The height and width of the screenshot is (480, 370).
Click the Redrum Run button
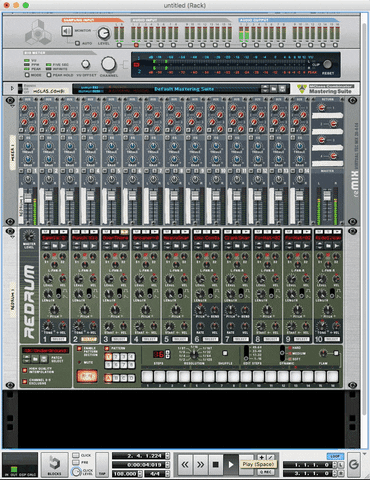(87, 376)
